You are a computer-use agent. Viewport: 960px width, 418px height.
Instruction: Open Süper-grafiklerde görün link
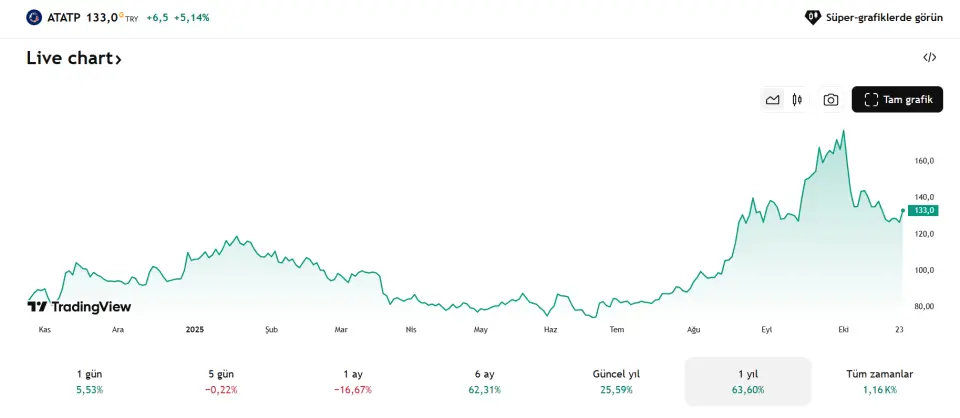point(882,17)
